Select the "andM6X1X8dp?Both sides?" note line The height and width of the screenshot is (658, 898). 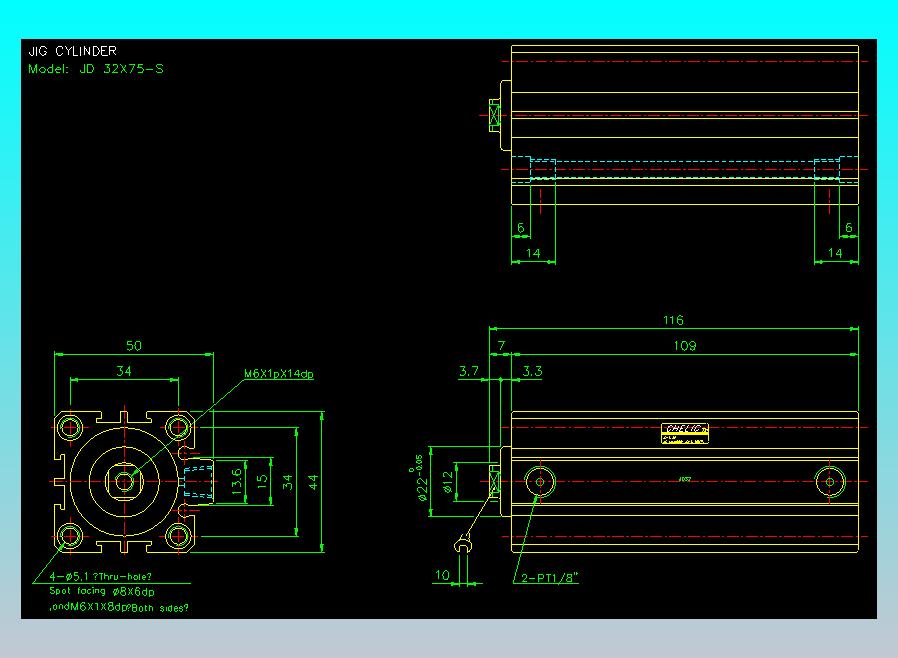(119, 607)
